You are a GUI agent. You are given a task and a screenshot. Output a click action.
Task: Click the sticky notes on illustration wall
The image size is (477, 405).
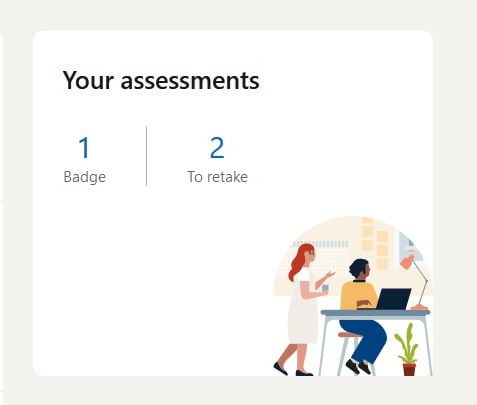point(375,242)
